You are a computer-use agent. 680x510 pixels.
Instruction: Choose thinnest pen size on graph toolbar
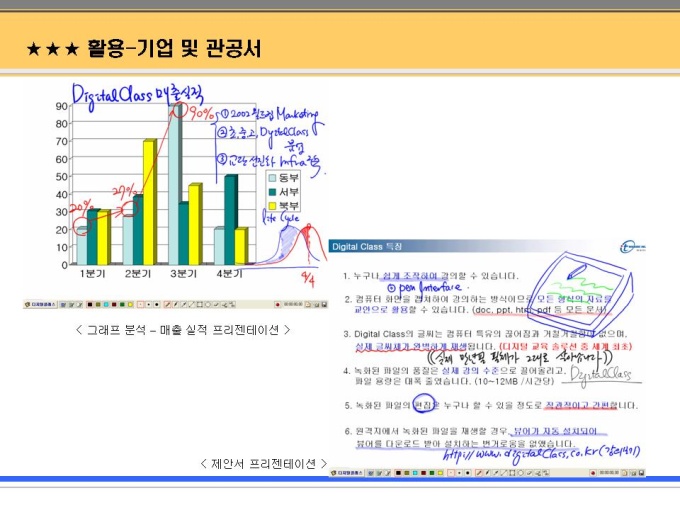(140, 304)
